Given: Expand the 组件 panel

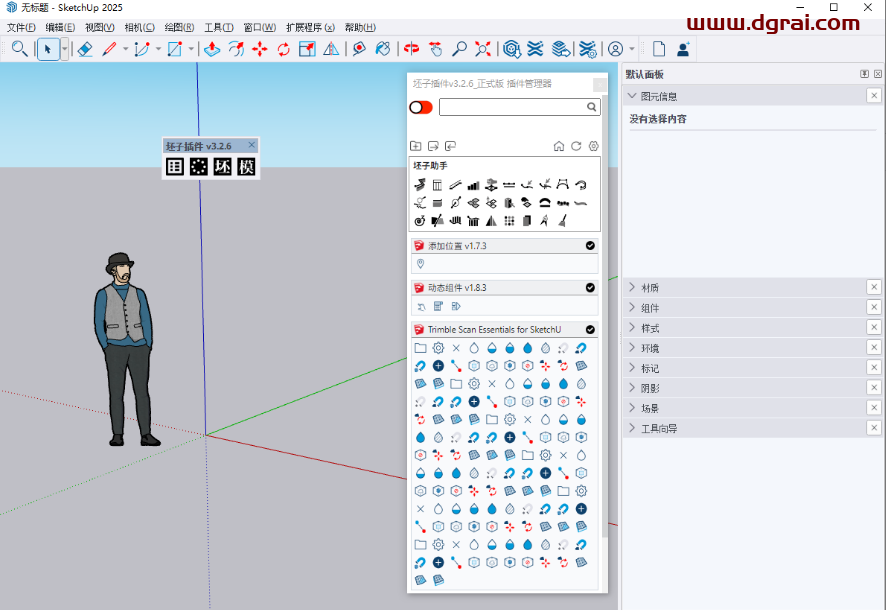Looking at the screenshot, I should pyautogui.click(x=632, y=308).
